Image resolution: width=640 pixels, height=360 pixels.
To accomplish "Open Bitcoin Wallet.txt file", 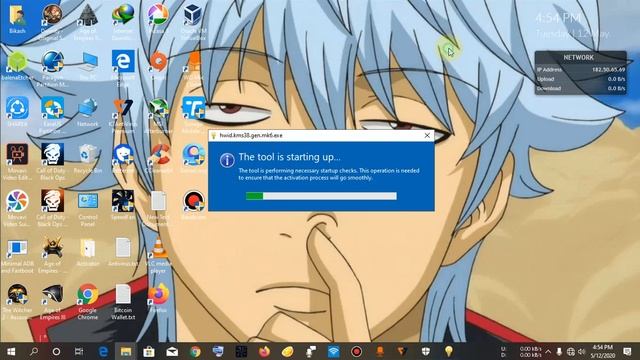I will tap(123, 302).
